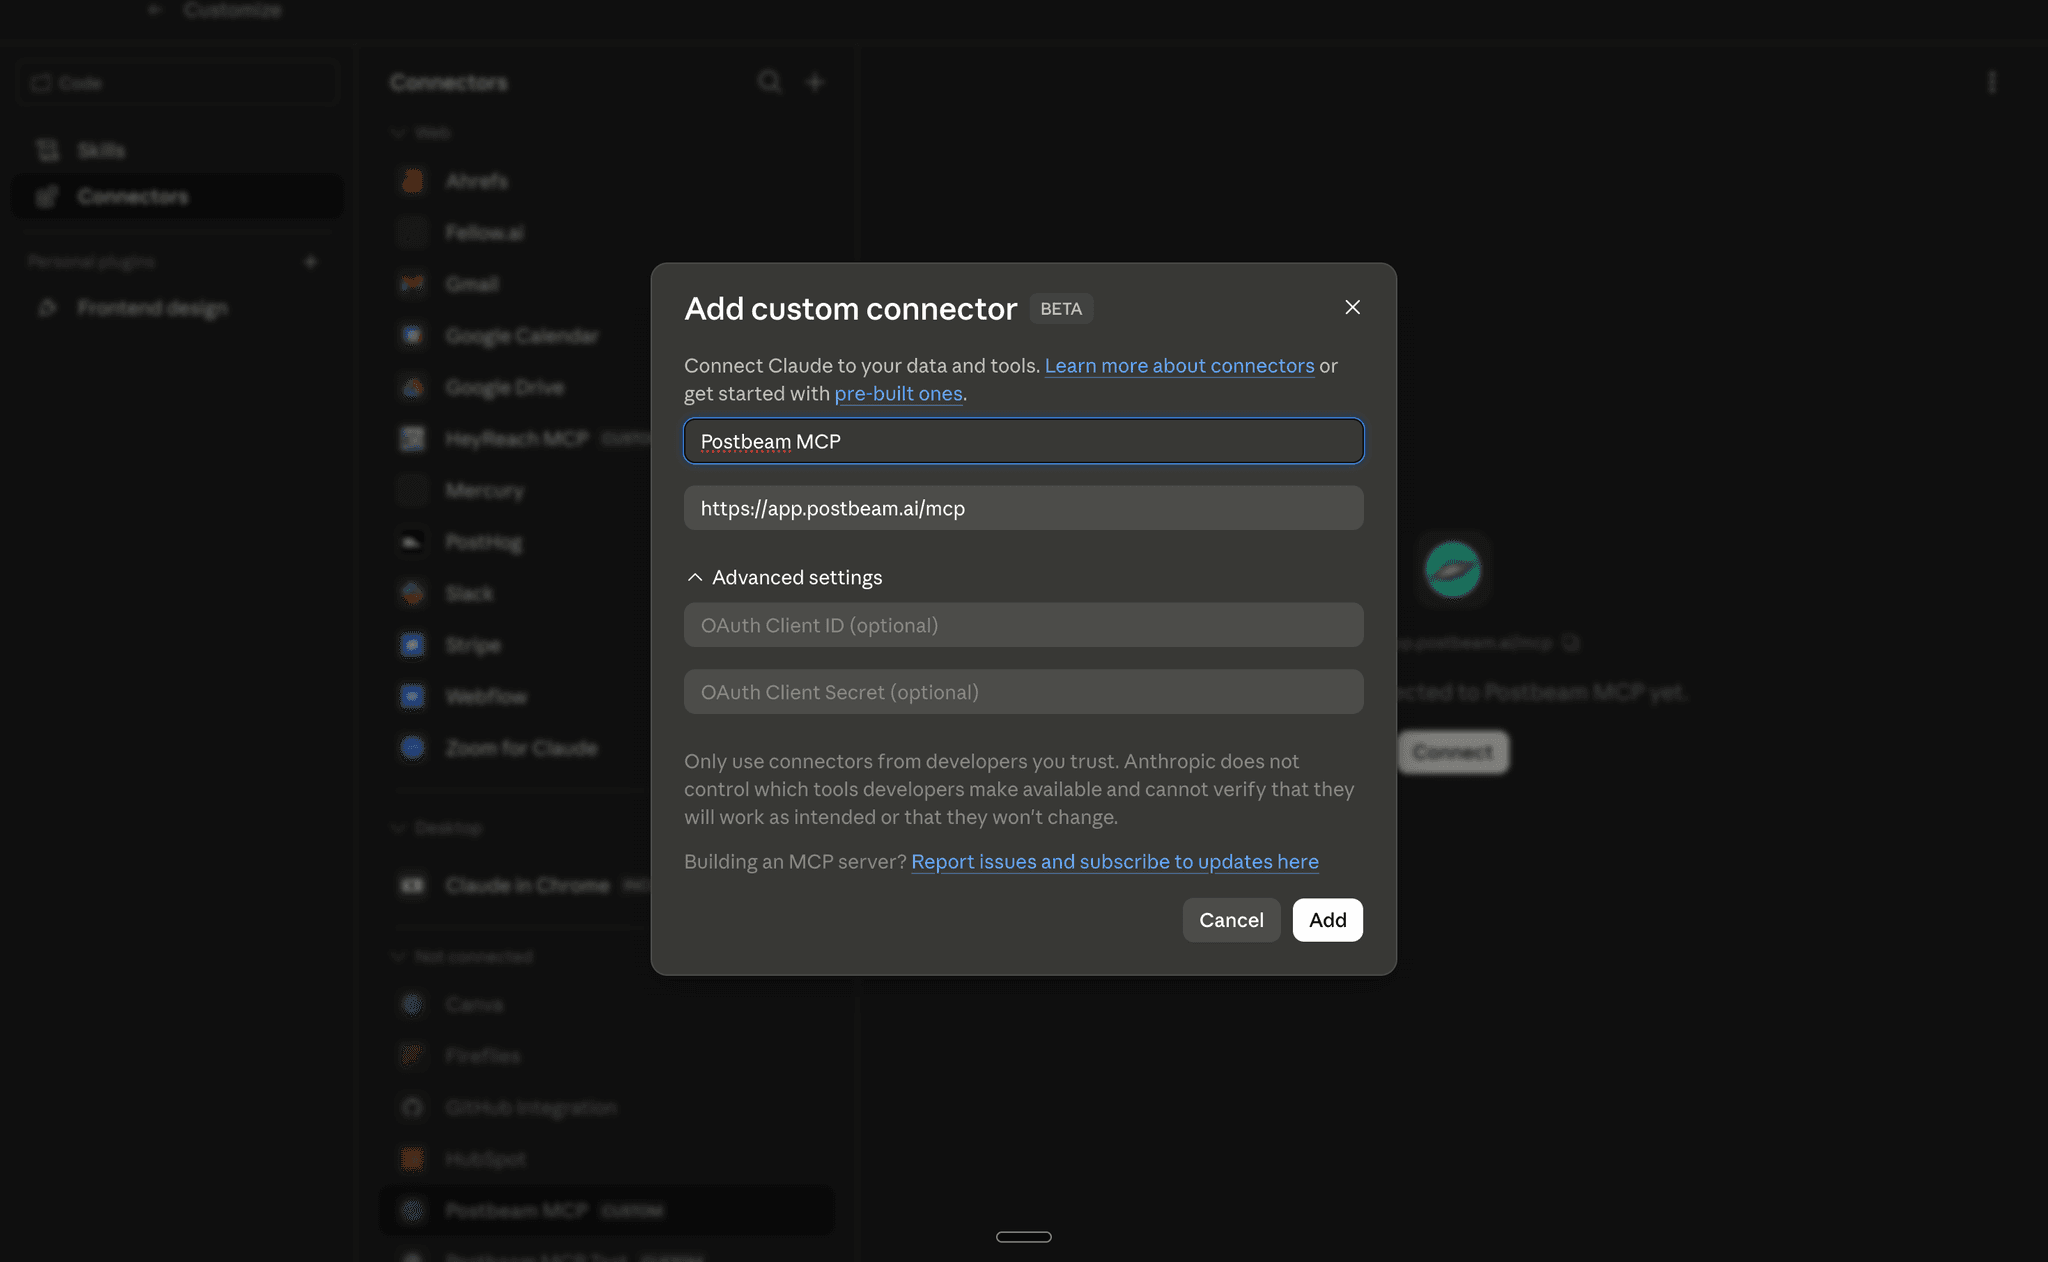
Task: Focus the connector name field Postbeam MCP
Action: coord(1023,441)
